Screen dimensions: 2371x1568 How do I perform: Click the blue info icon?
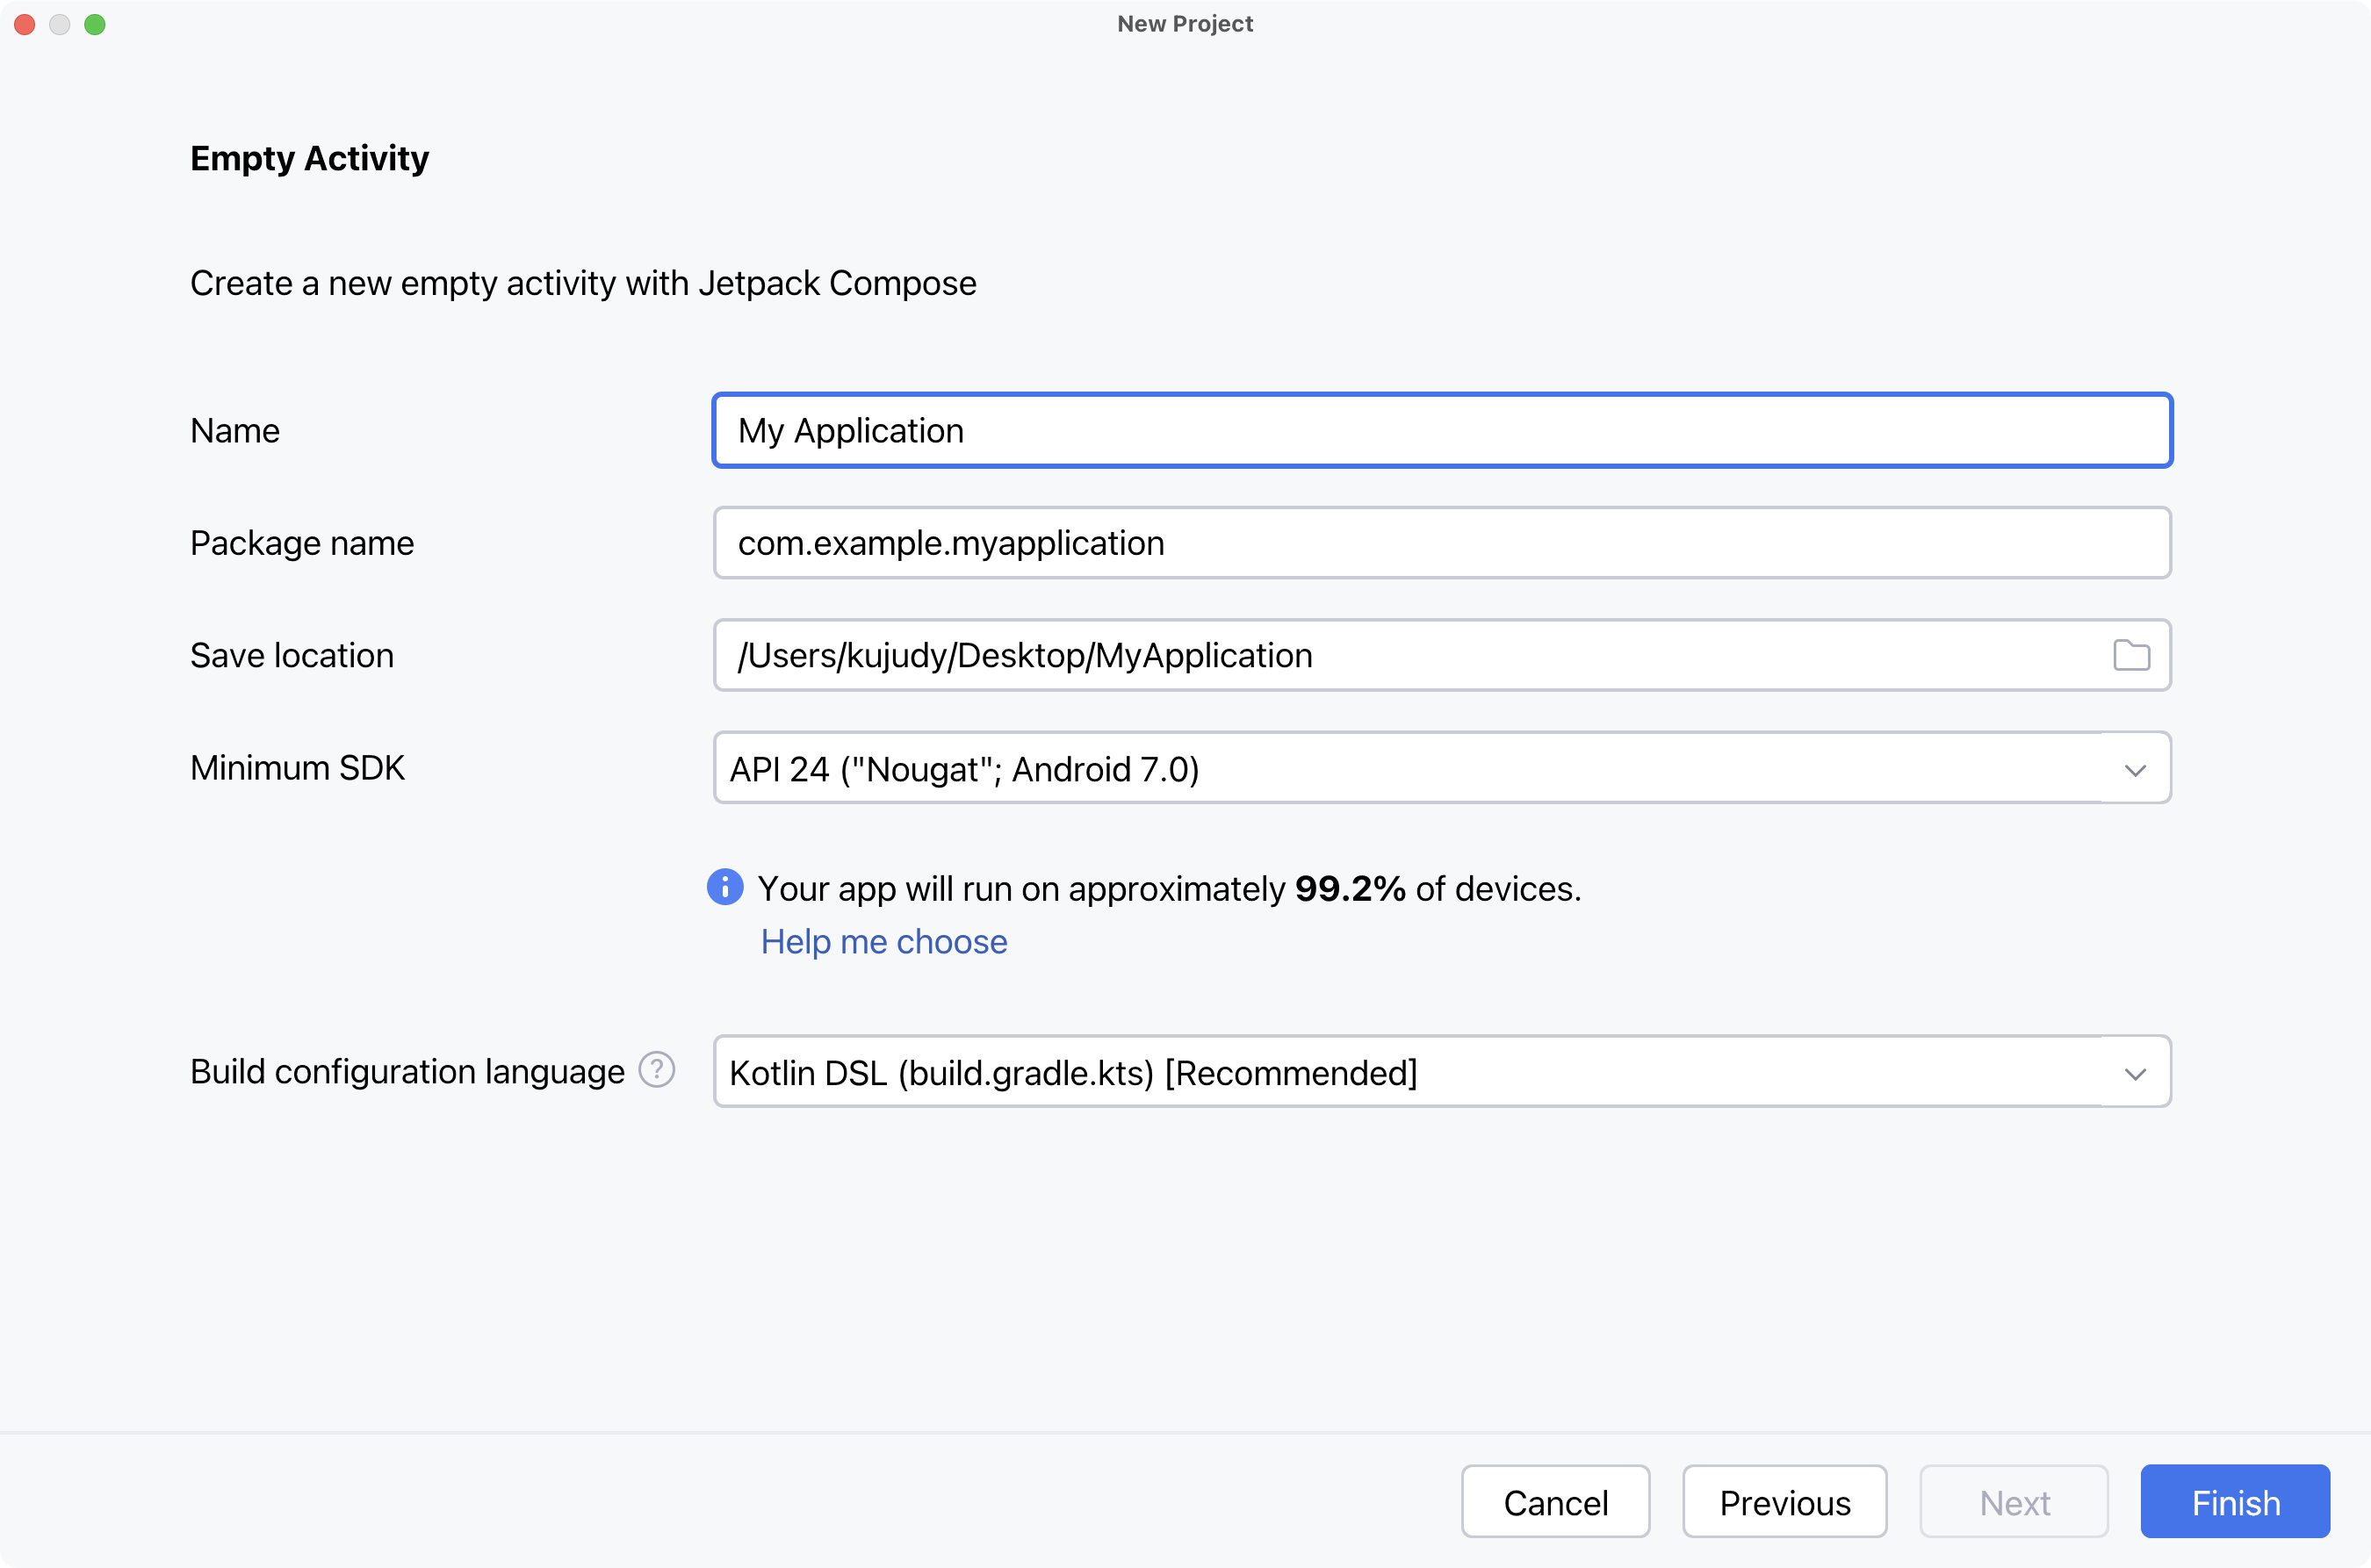[725, 887]
